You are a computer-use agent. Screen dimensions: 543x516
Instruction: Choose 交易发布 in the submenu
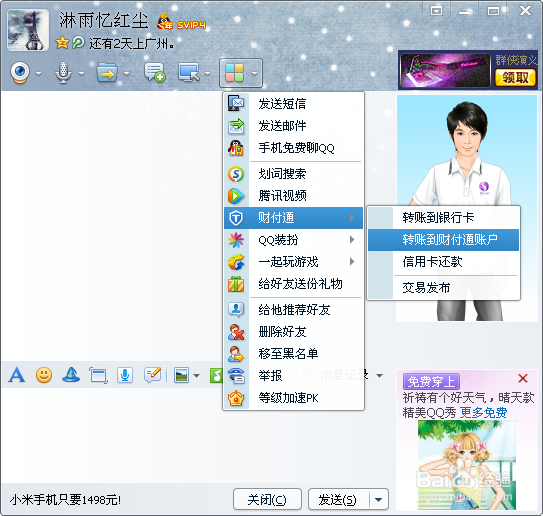pyautogui.click(x=444, y=288)
